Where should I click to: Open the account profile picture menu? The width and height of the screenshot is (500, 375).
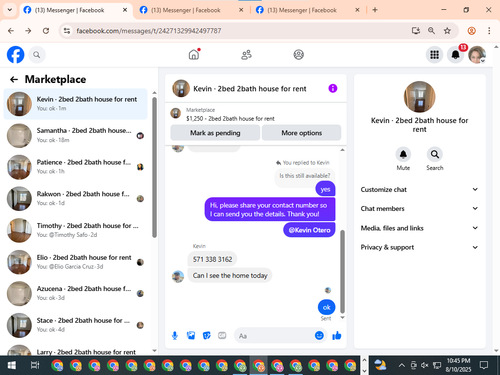pyautogui.click(x=477, y=55)
